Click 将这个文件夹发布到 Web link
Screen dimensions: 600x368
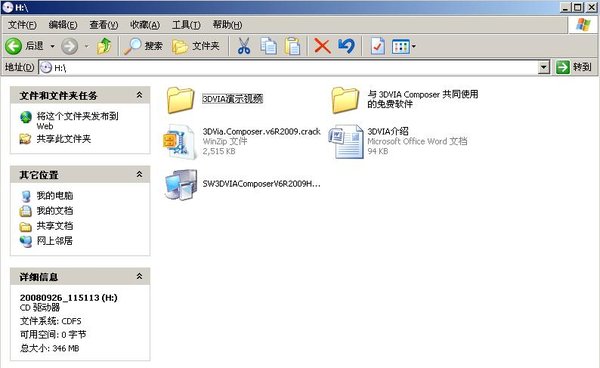[77, 121]
